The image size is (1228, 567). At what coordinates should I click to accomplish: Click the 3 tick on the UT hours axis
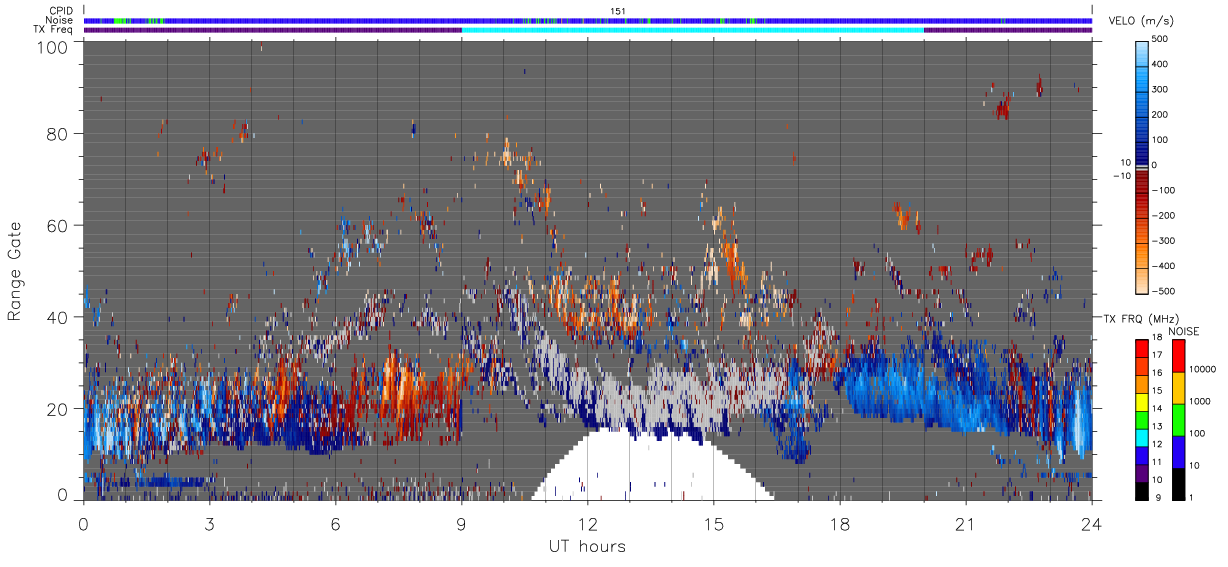209,524
